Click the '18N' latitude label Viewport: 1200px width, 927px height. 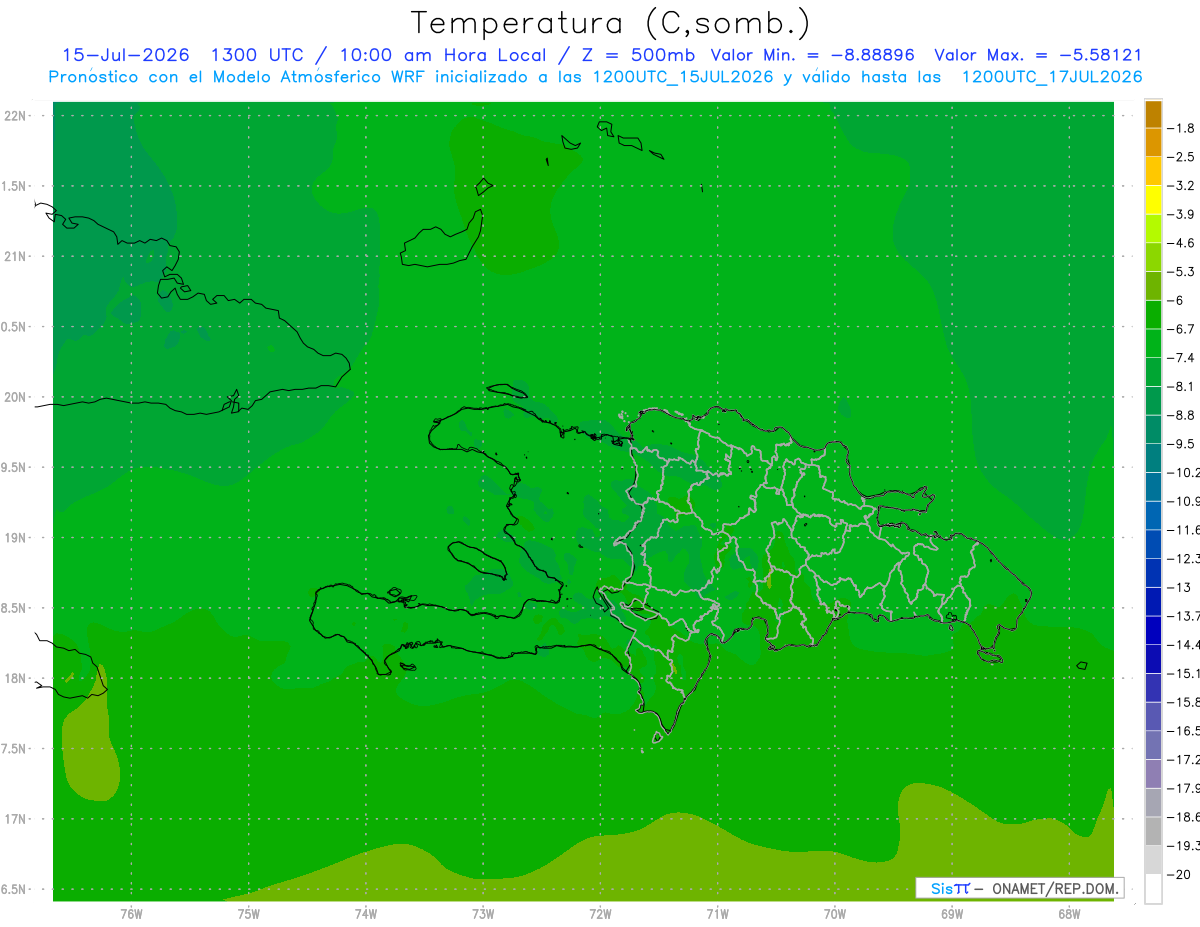[16, 678]
